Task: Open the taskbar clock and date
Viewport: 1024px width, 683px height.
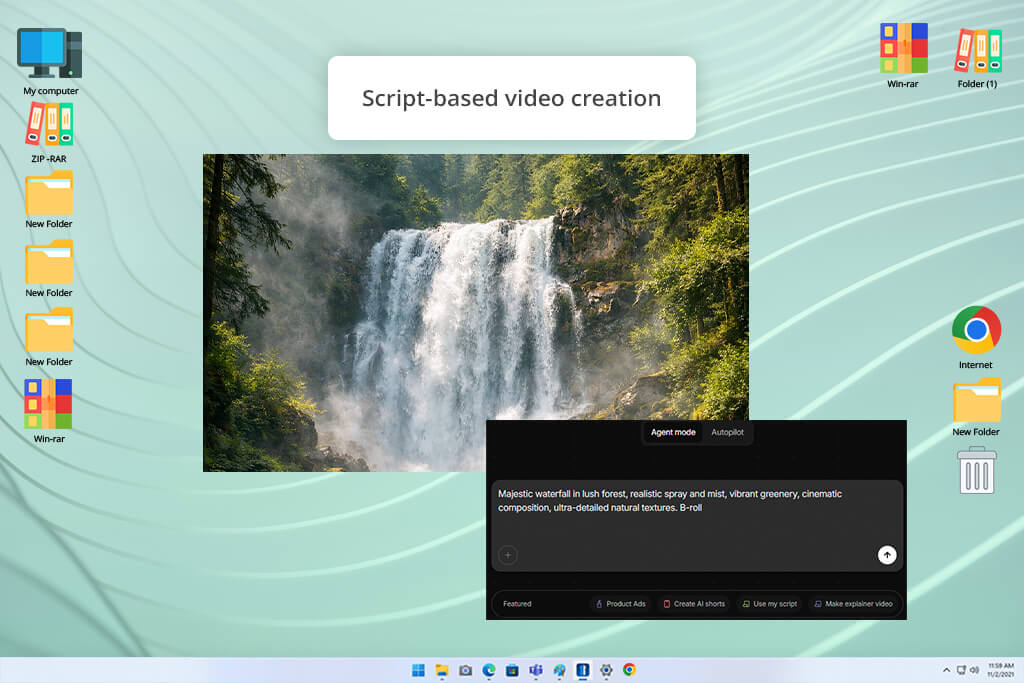Action: tap(1000, 670)
